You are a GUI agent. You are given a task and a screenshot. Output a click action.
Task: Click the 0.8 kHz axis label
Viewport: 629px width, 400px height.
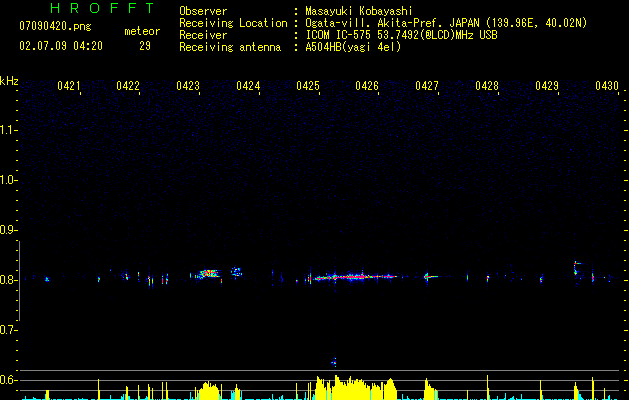click(9, 280)
